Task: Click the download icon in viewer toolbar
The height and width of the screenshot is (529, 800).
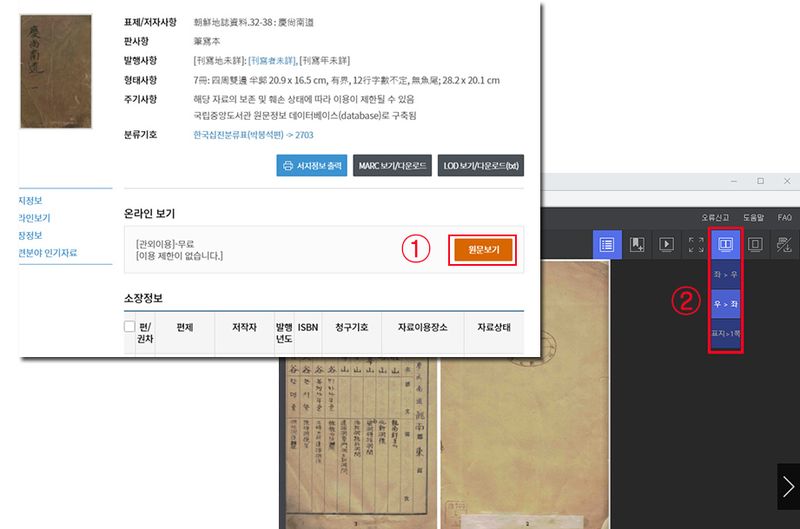Action: pos(785,244)
